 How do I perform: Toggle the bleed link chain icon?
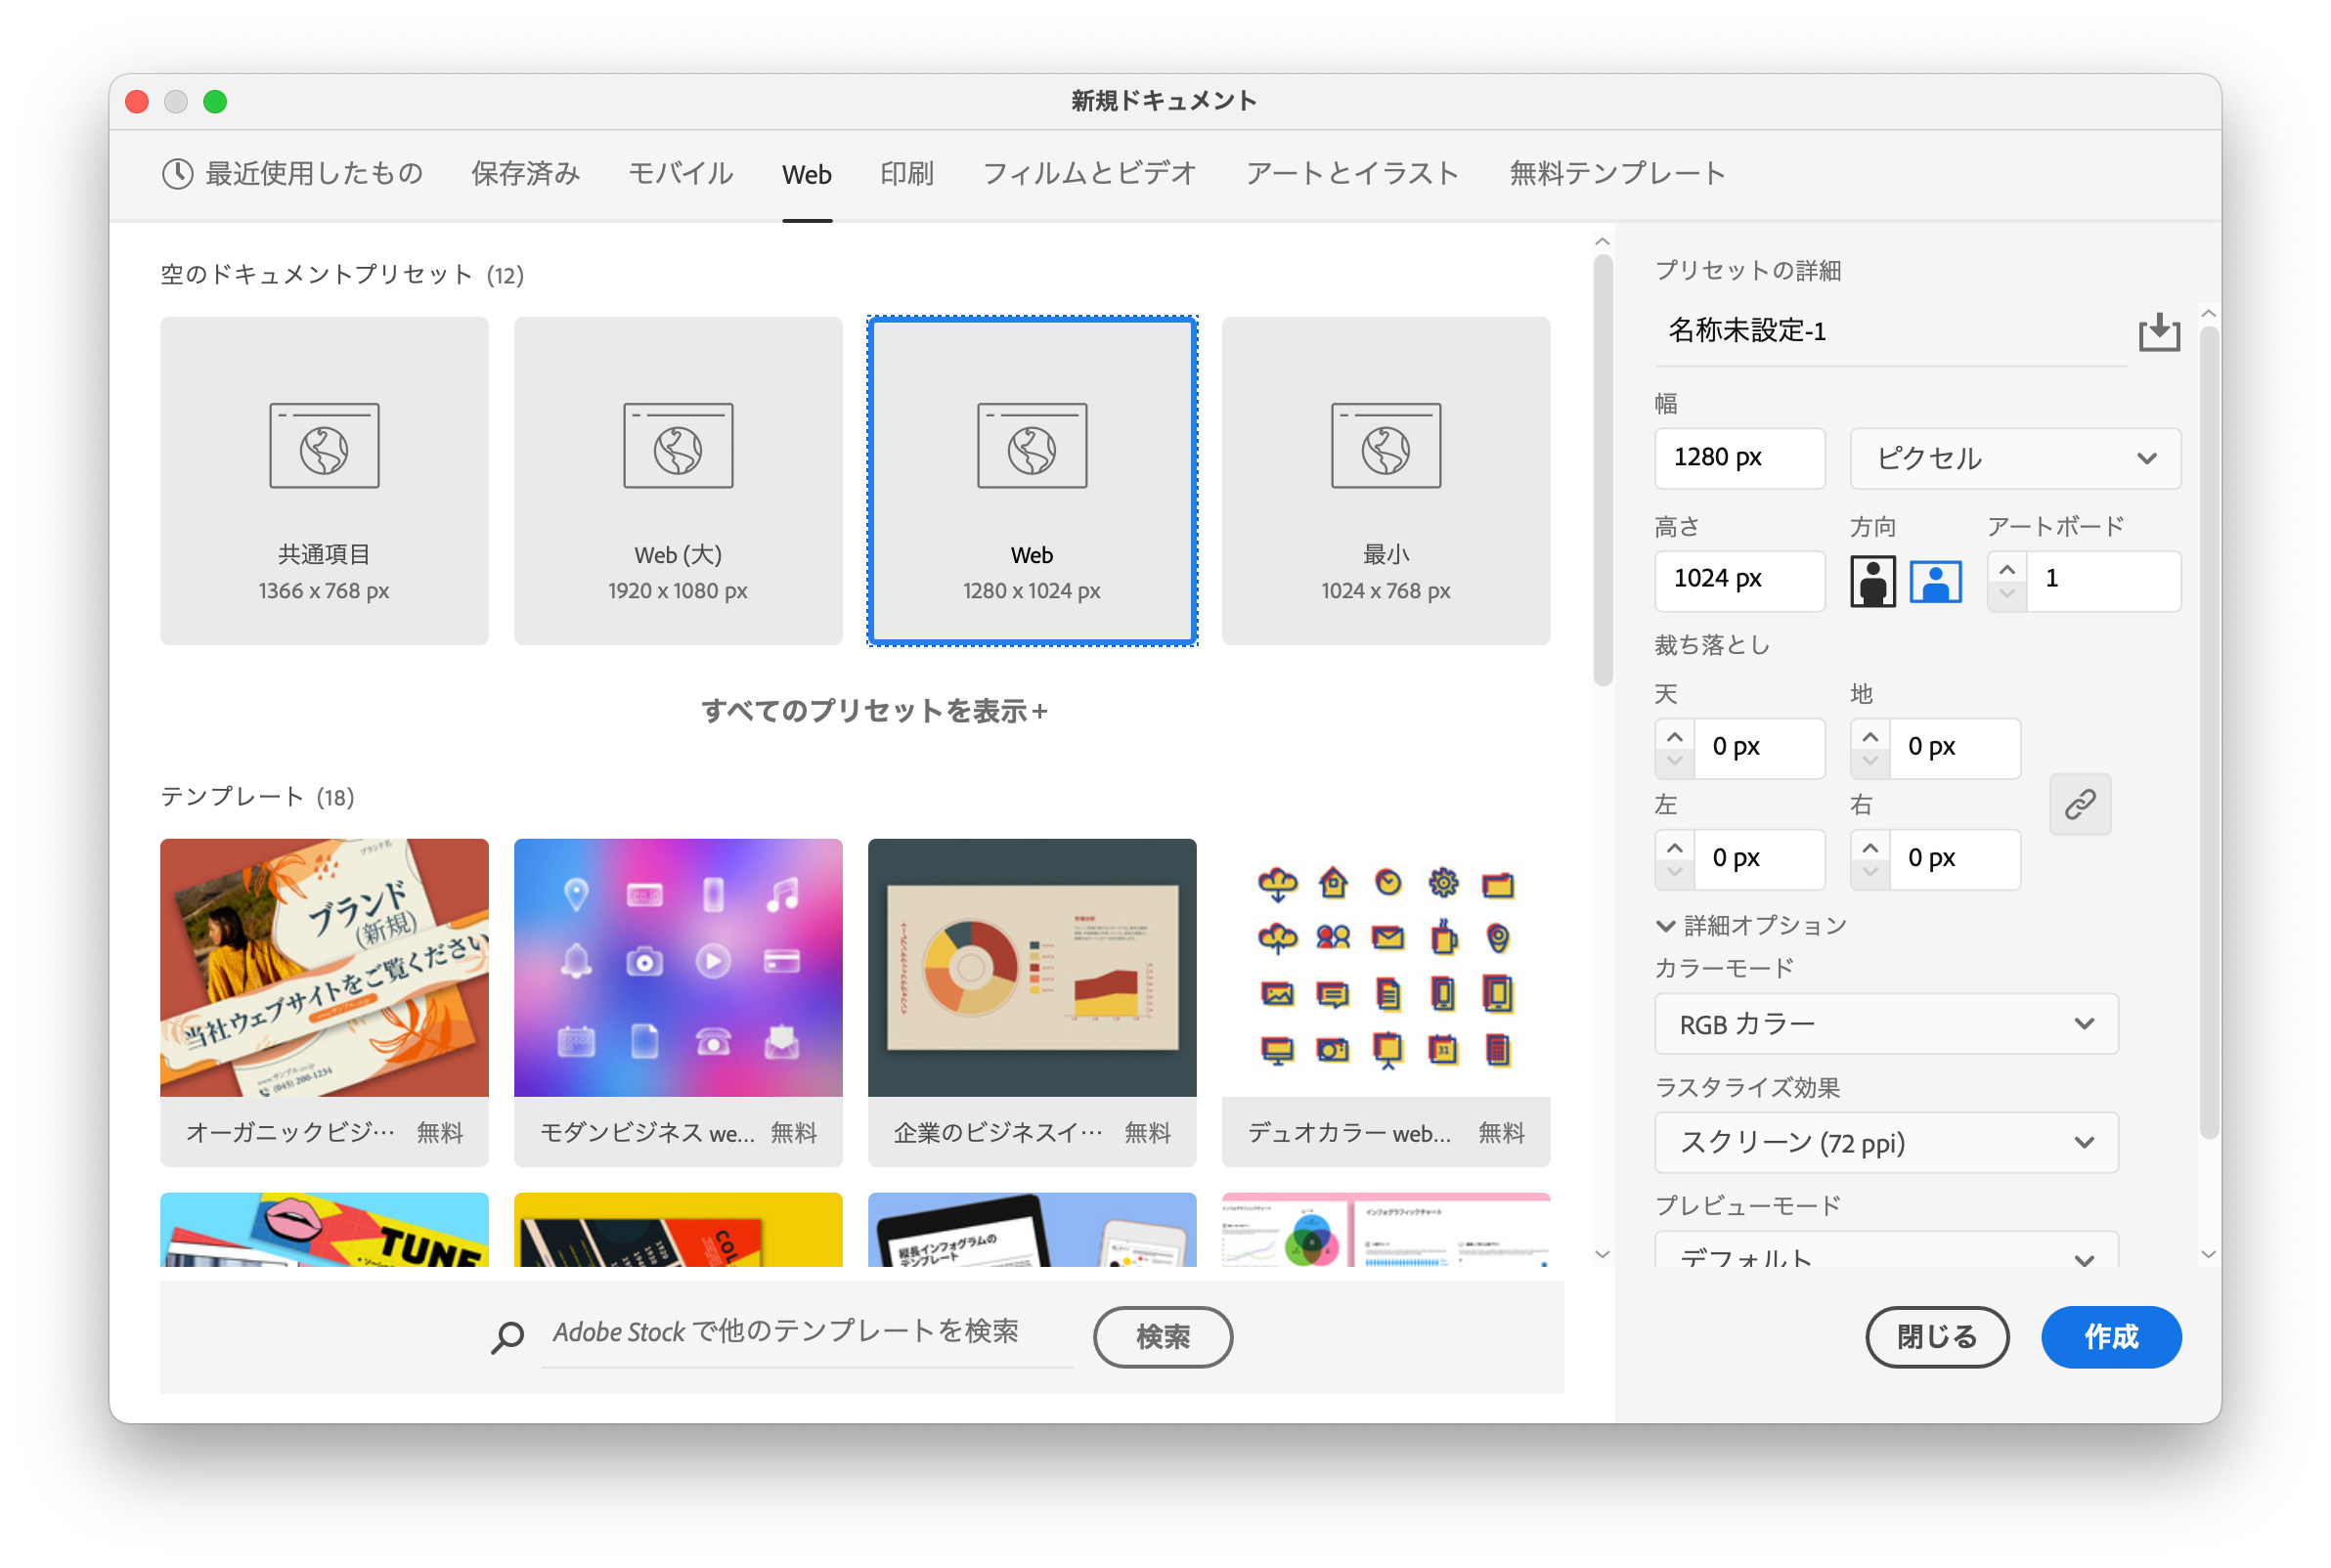(x=2079, y=804)
